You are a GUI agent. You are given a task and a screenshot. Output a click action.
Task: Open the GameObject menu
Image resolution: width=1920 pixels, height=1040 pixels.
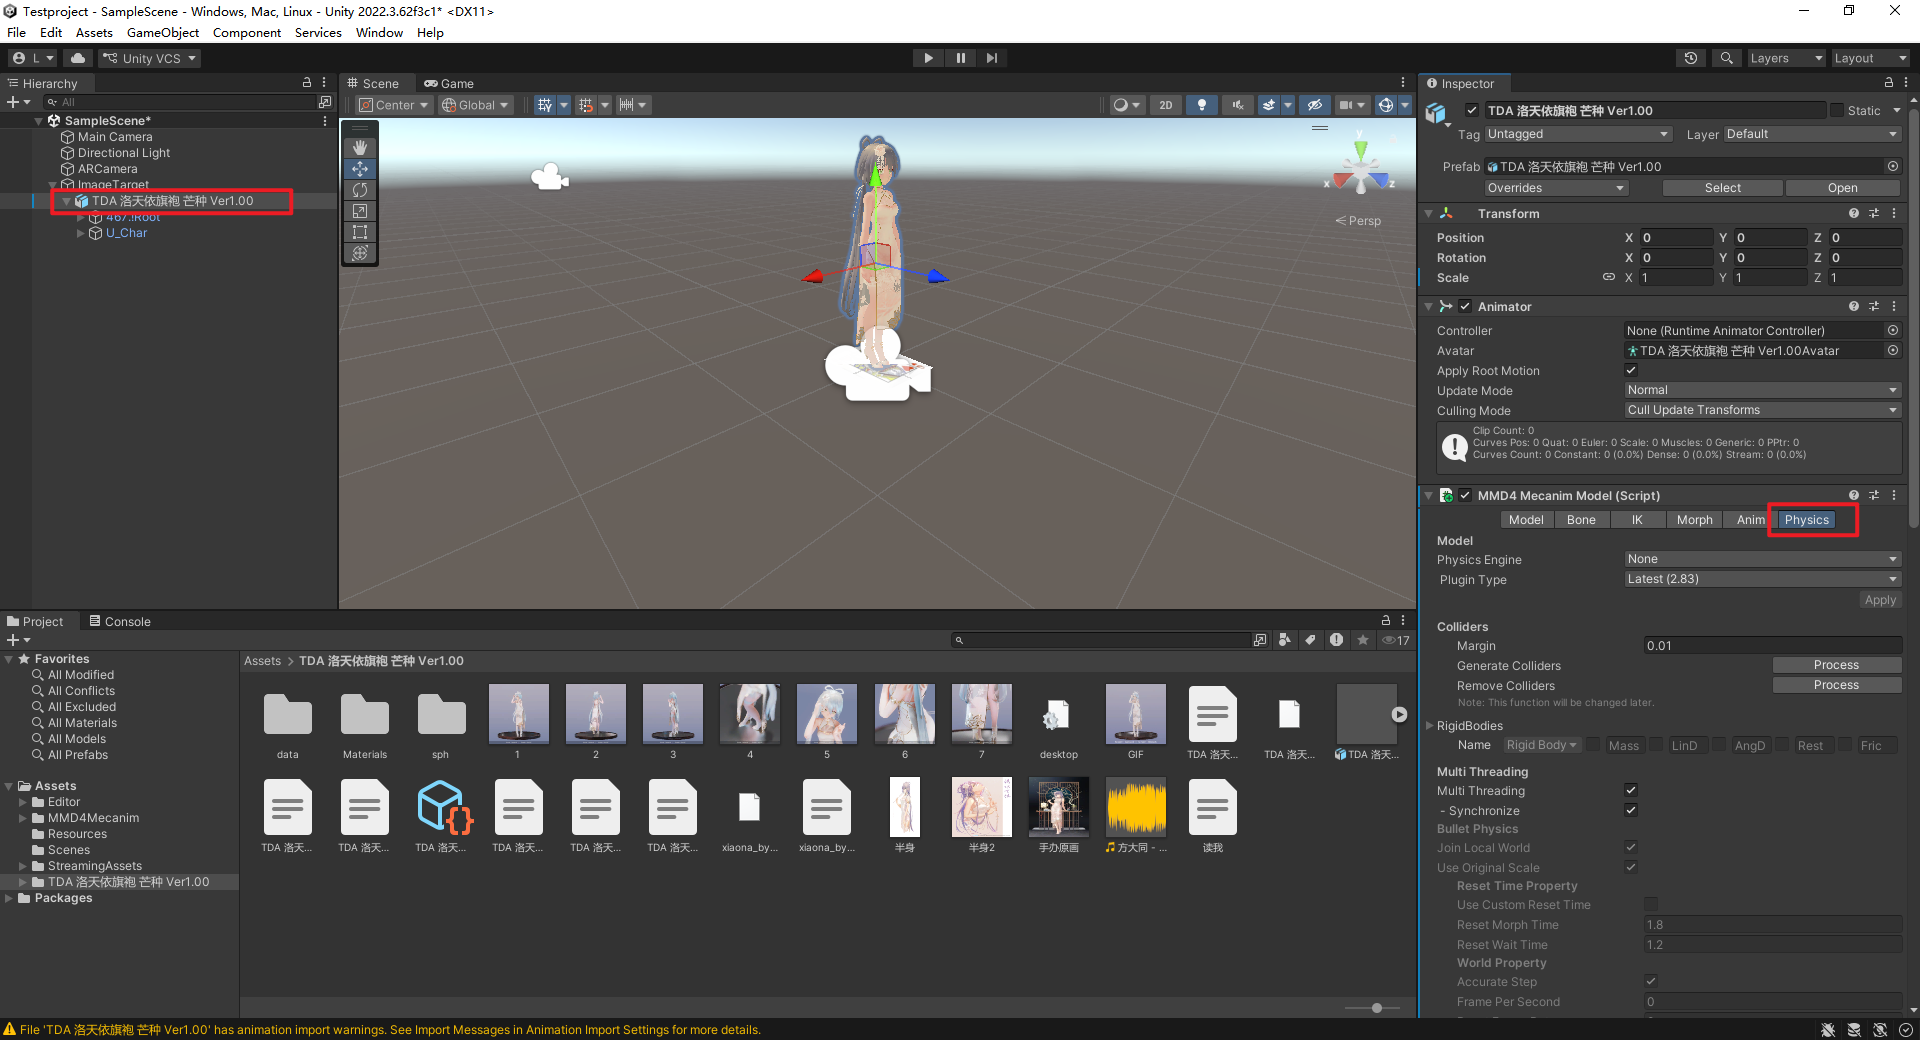tap(163, 33)
